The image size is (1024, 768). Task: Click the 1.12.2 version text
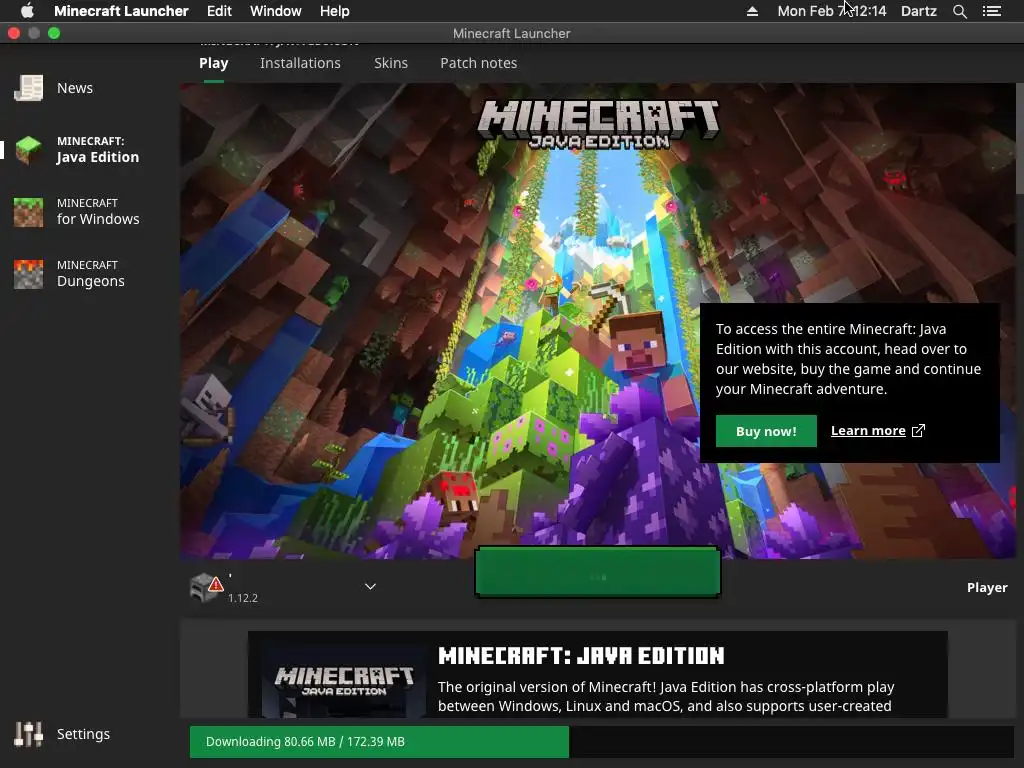coord(242,598)
